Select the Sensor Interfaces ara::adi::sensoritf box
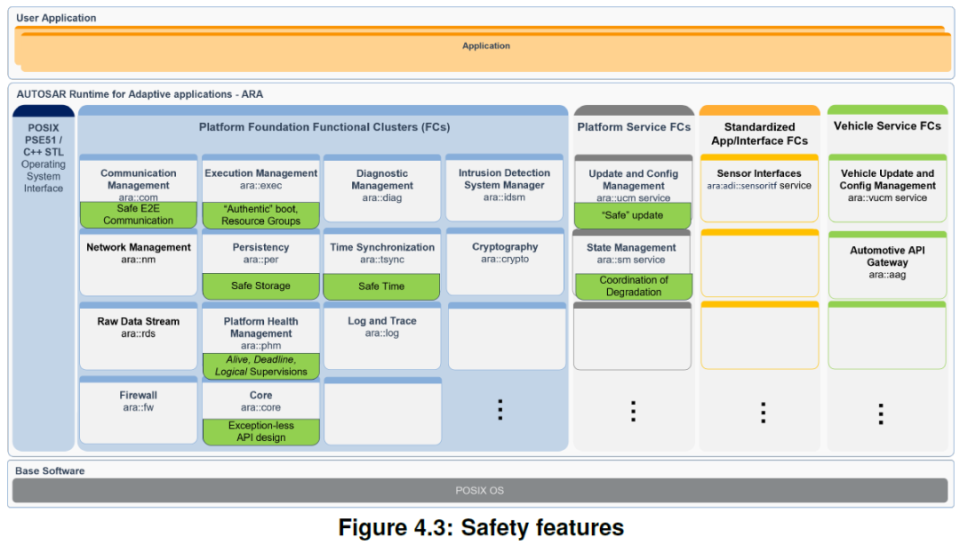 [x=759, y=189]
